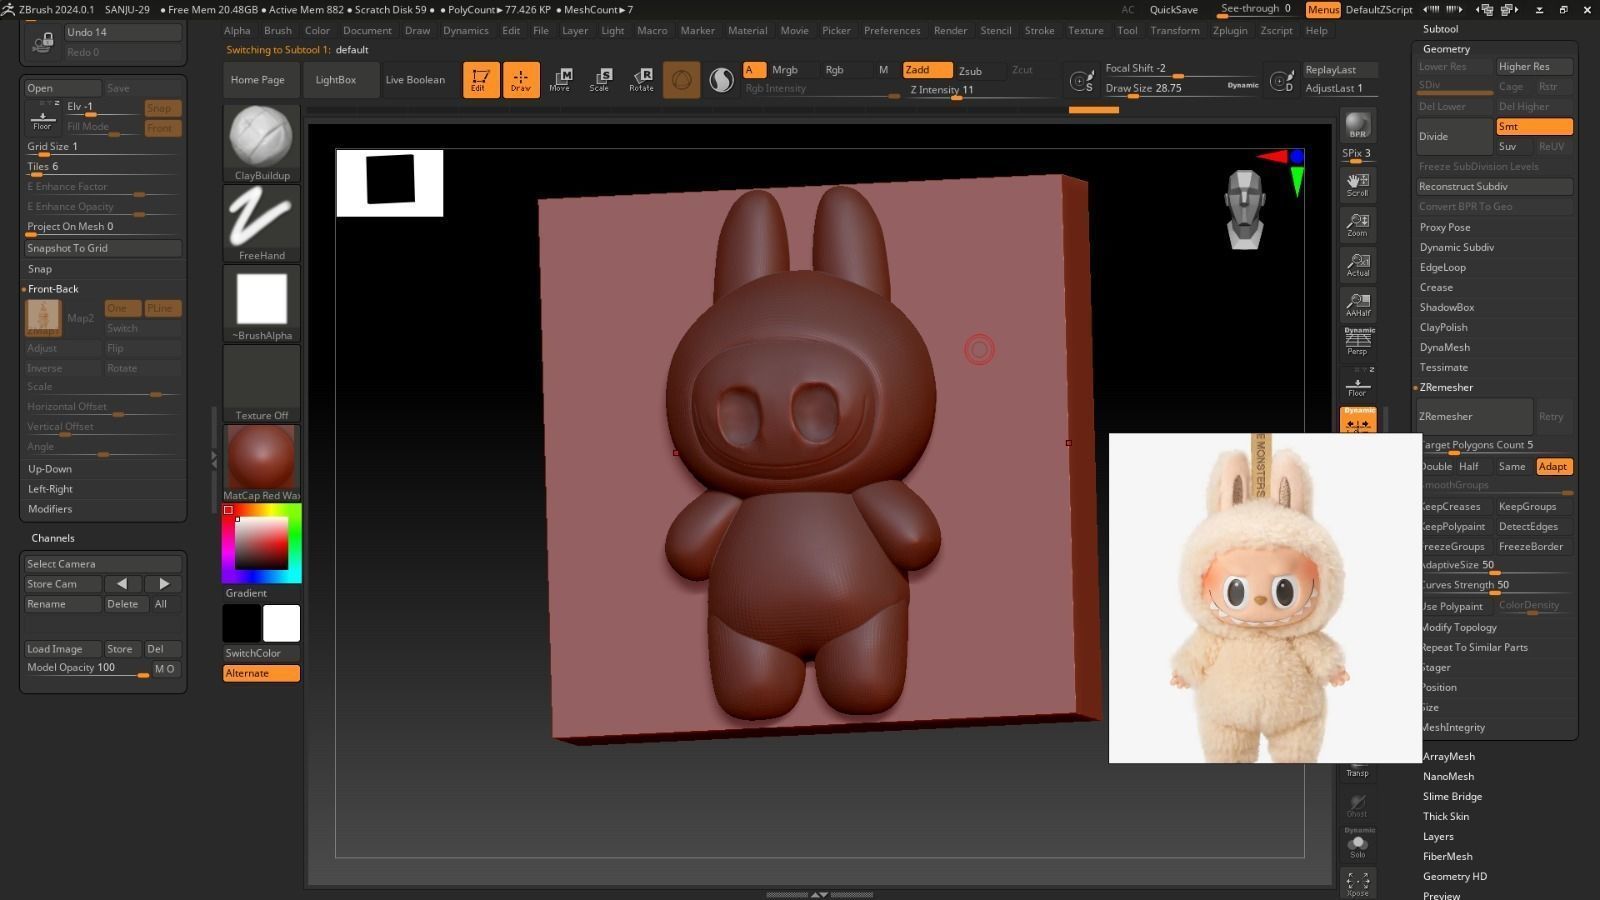
Task: Expand the Geometry section
Action: pyautogui.click(x=1446, y=49)
